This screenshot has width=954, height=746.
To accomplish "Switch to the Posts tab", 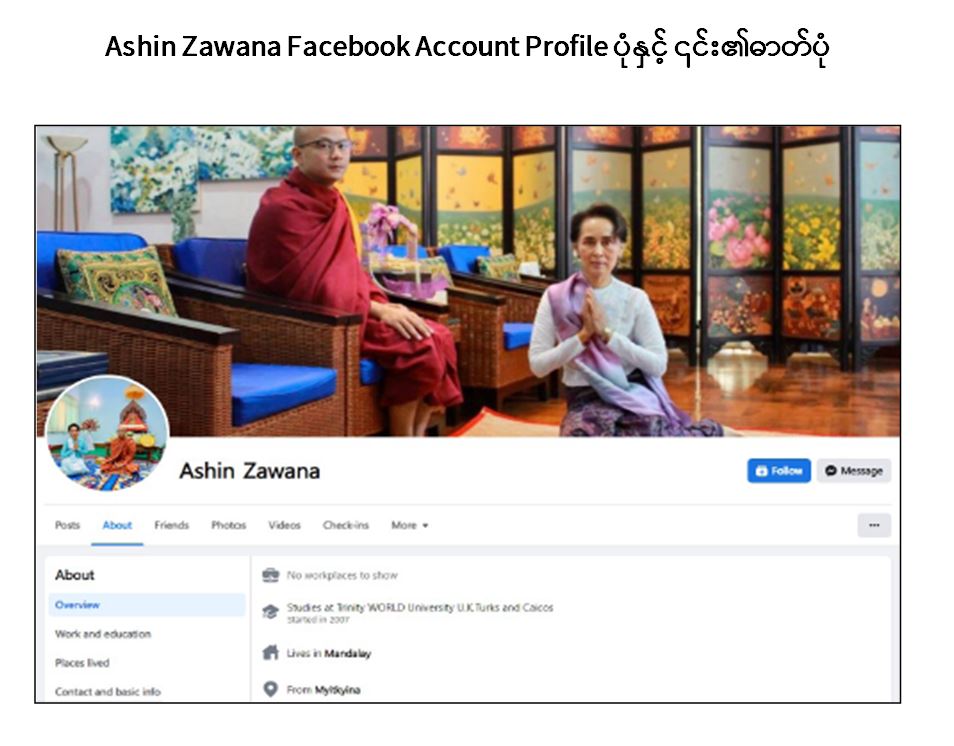I will pyautogui.click(x=68, y=525).
